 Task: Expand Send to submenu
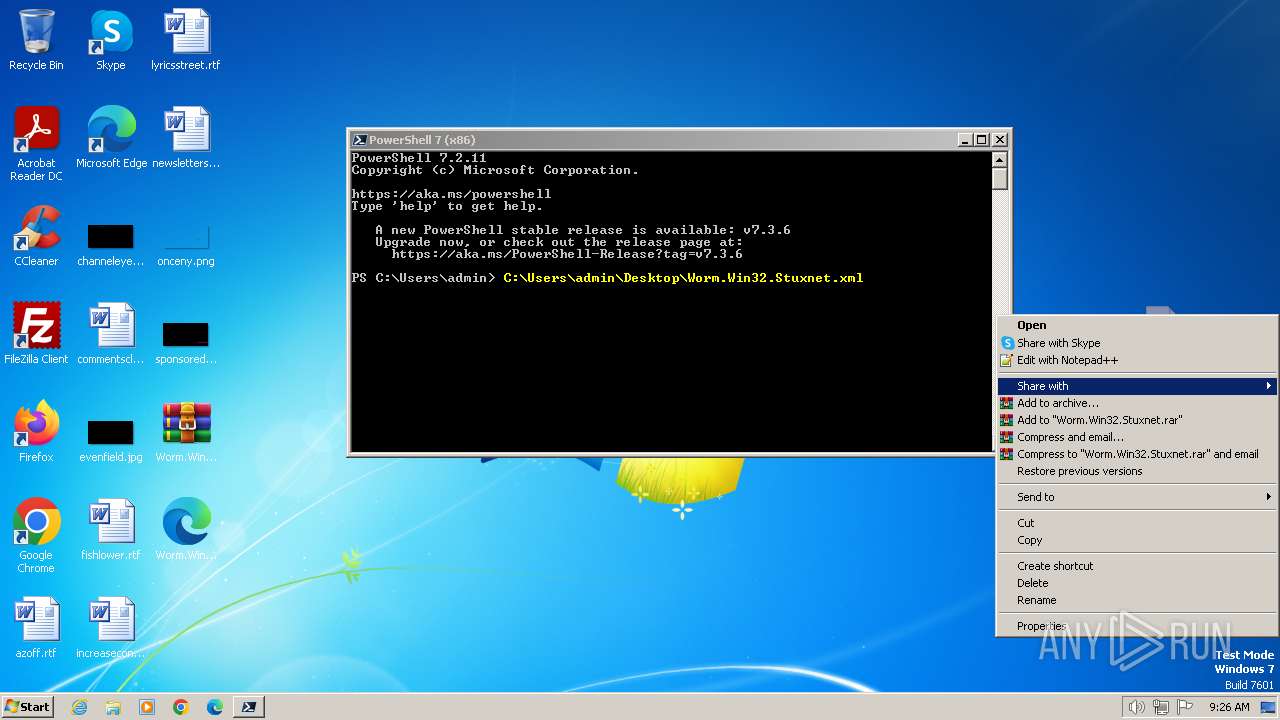[1137, 497]
